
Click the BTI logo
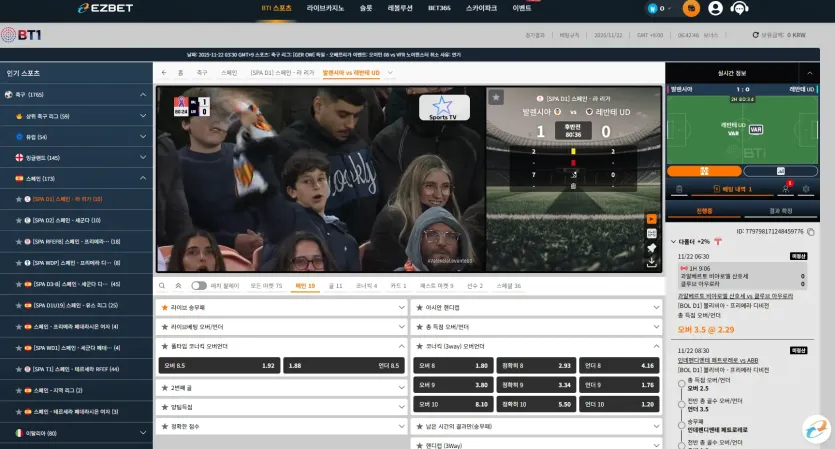click(x=21, y=35)
